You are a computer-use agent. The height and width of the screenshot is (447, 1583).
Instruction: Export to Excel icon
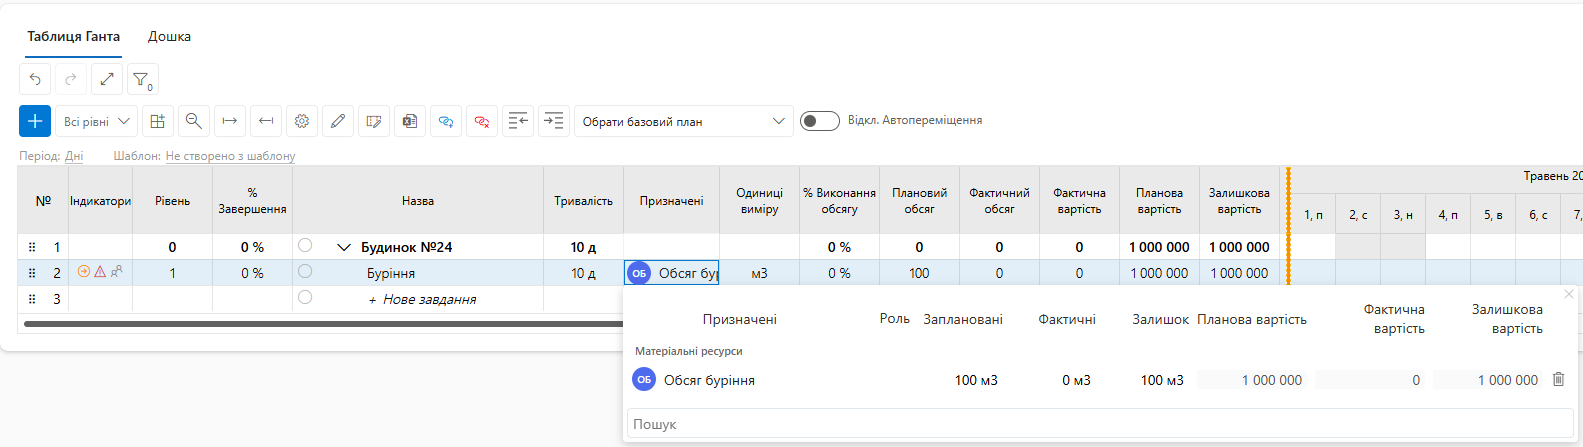[410, 121]
